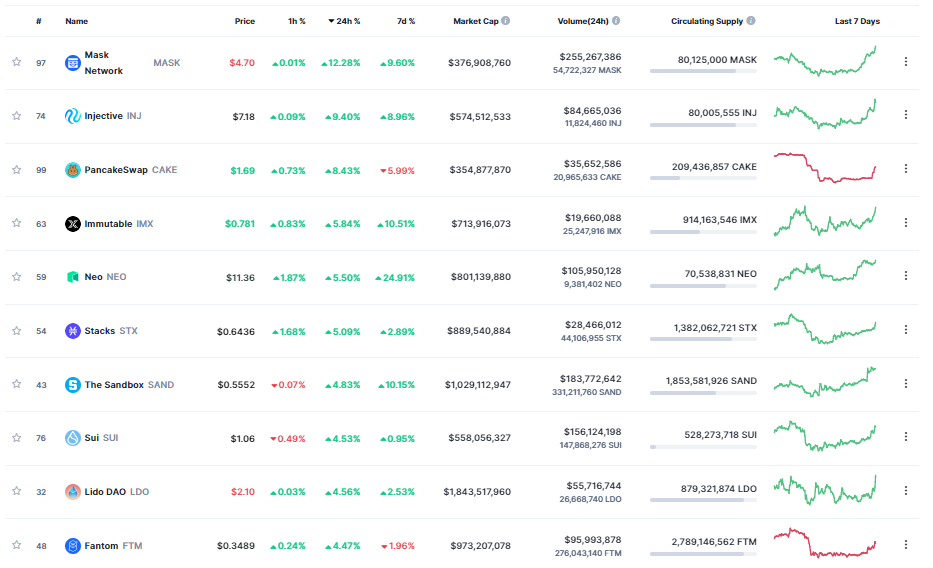The width and height of the screenshot is (933, 568).
Task: Click the Lido DAO logo
Action: tap(73, 492)
